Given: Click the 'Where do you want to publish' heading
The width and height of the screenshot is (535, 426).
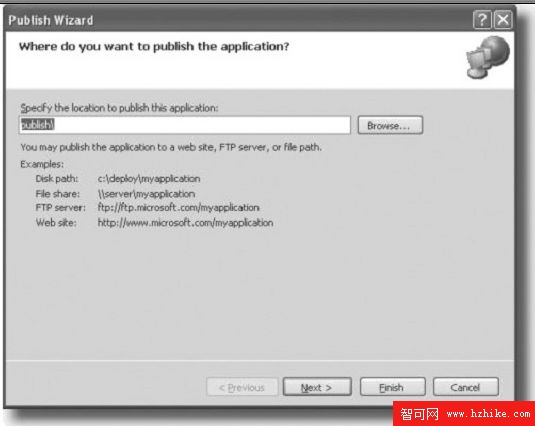Looking at the screenshot, I should tap(154, 46).
